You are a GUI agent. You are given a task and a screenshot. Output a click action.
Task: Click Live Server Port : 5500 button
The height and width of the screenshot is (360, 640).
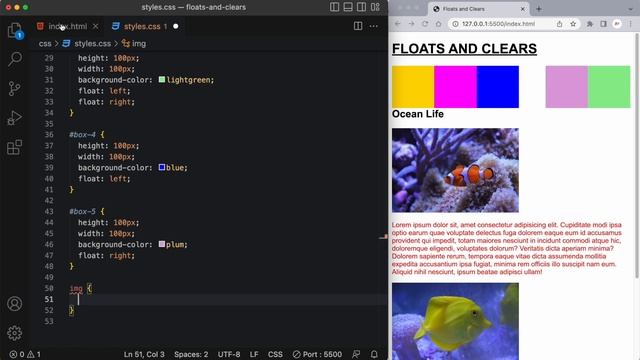317,354
